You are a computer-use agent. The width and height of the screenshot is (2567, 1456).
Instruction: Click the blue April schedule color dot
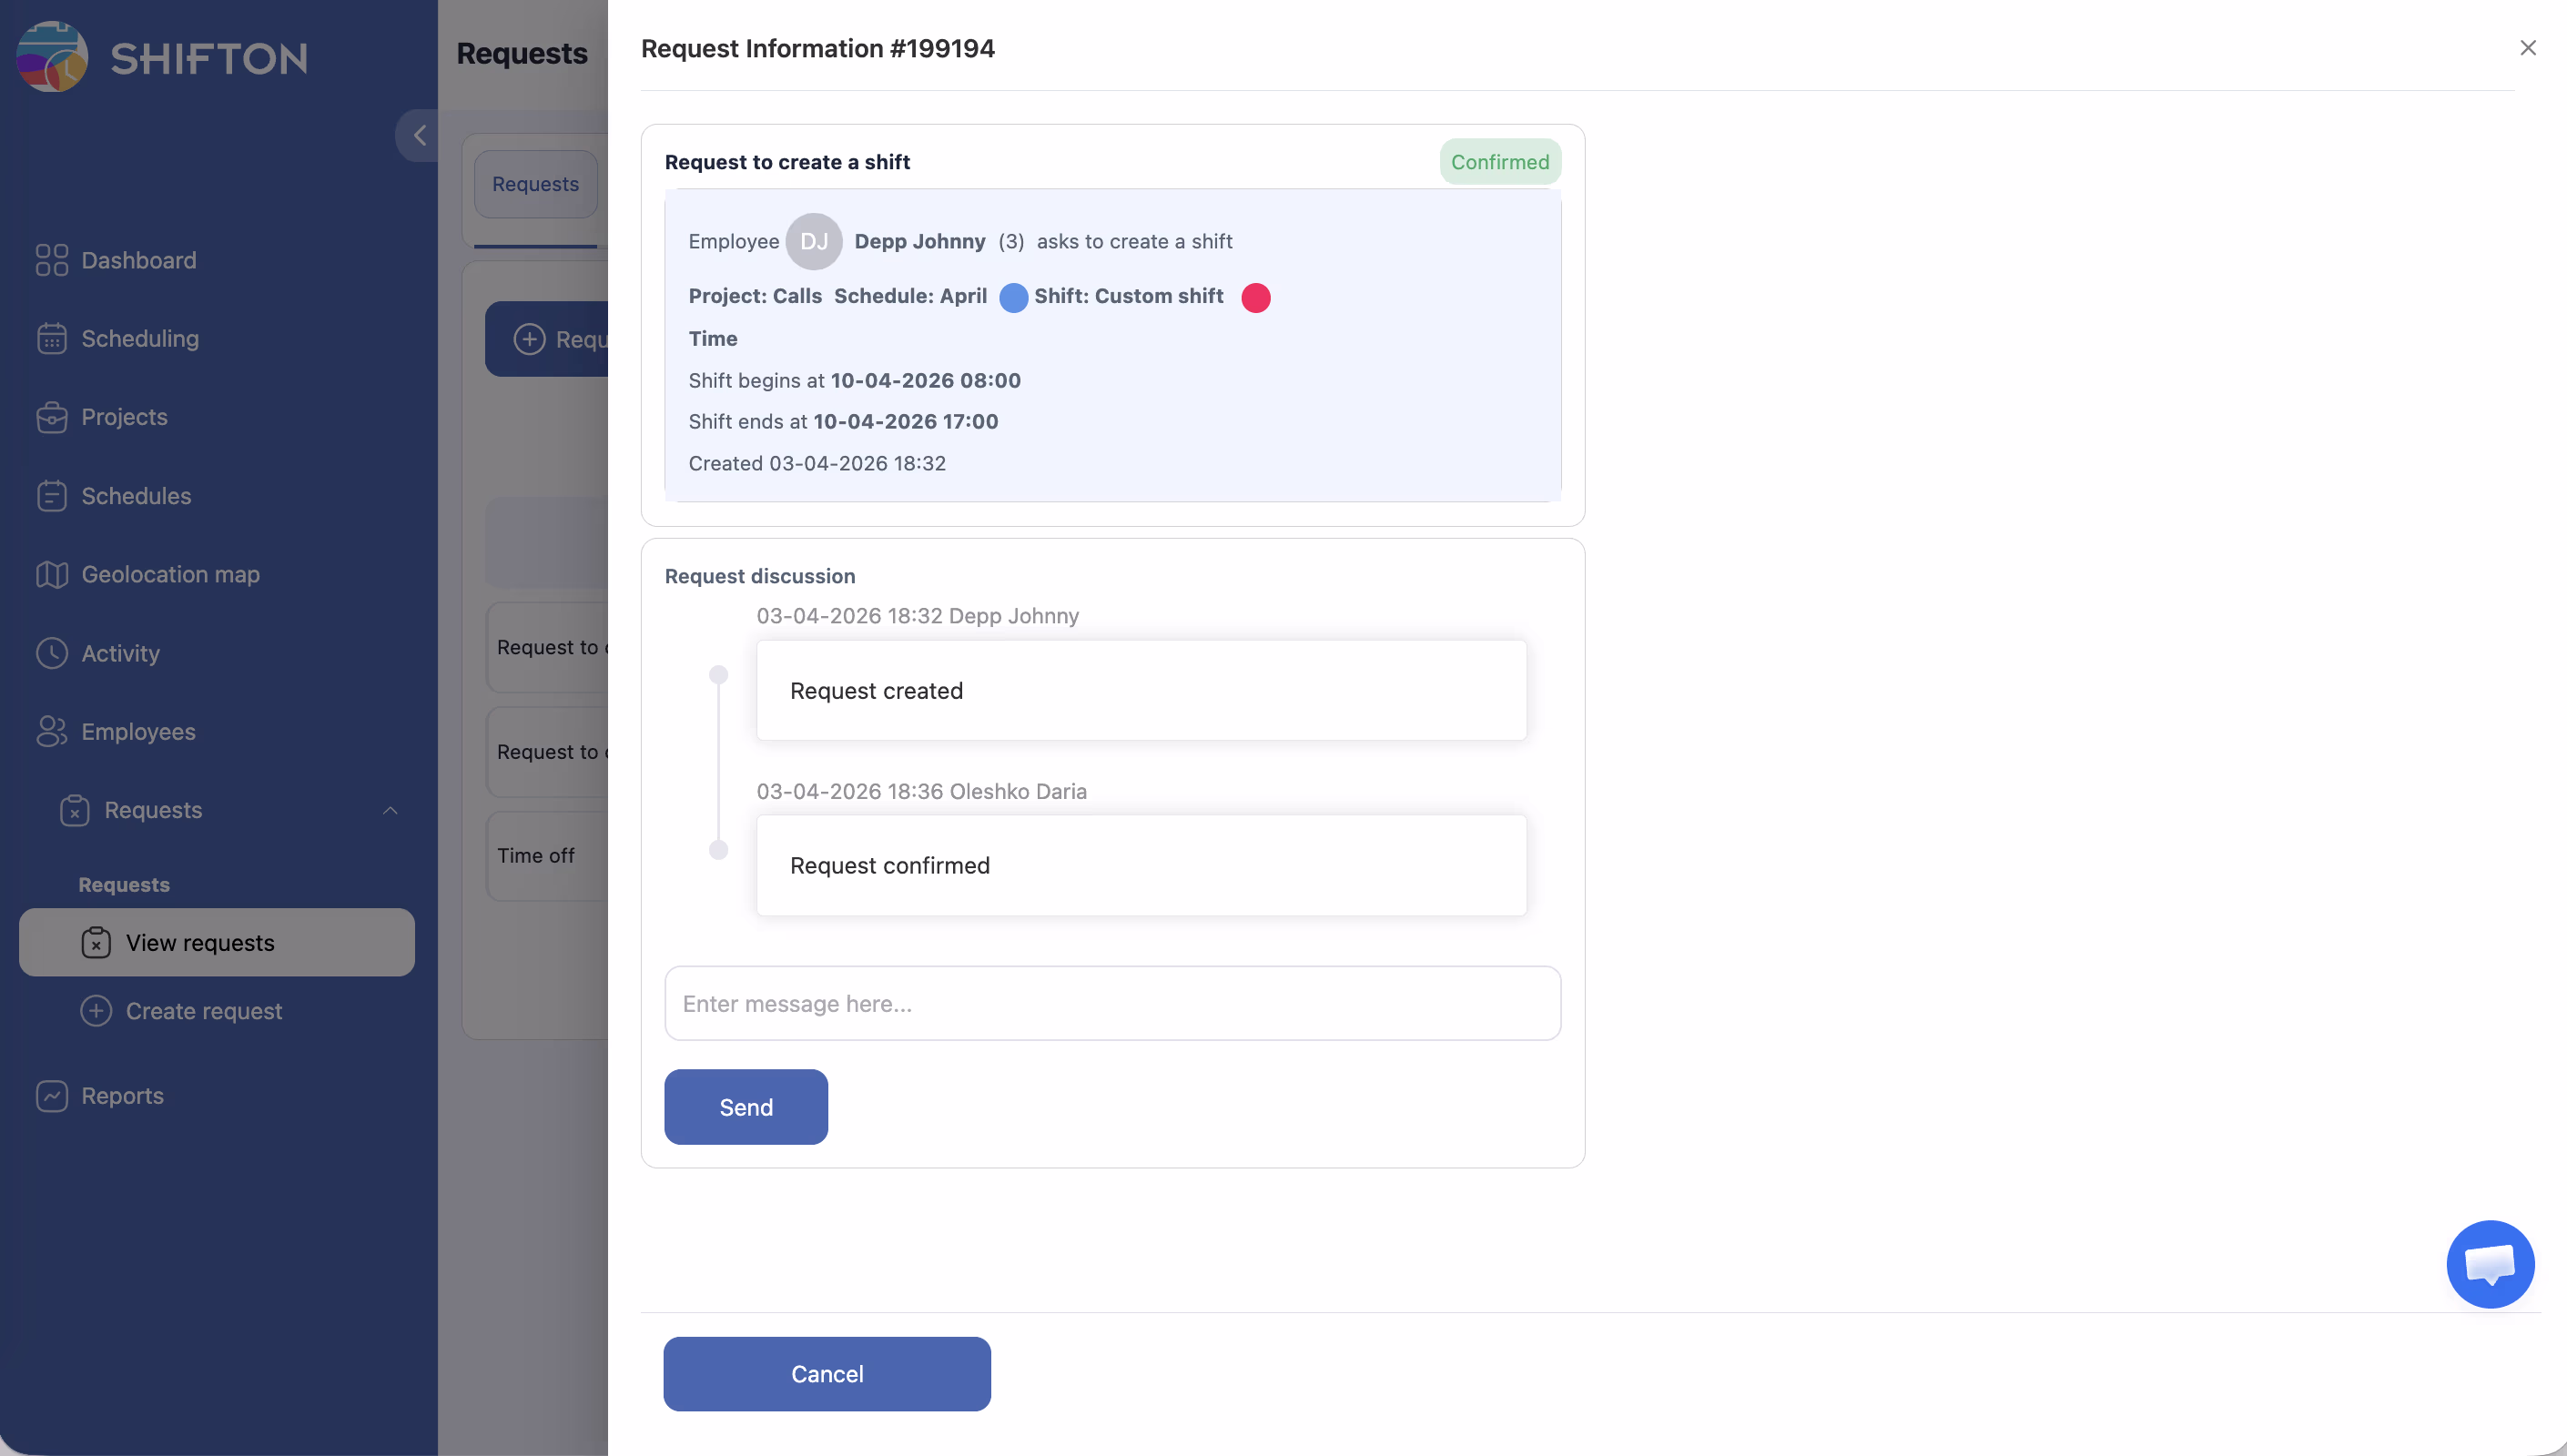coord(1013,297)
